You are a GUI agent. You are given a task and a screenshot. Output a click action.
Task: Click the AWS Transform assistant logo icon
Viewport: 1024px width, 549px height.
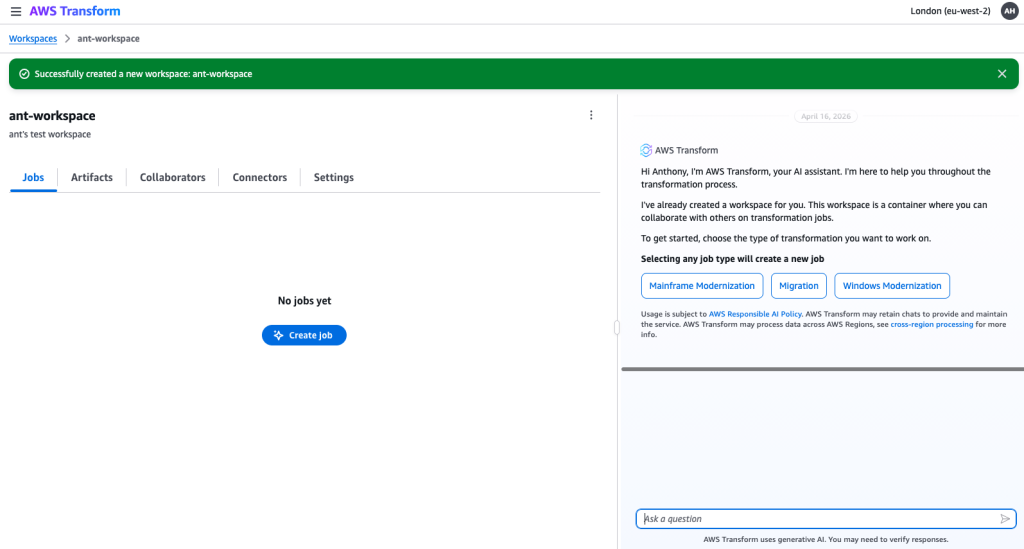pyautogui.click(x=646, y=150)
